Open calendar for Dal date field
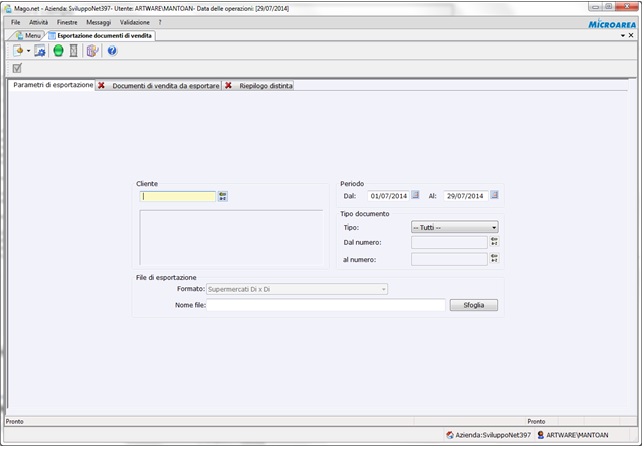 click(x=415, y=195)
